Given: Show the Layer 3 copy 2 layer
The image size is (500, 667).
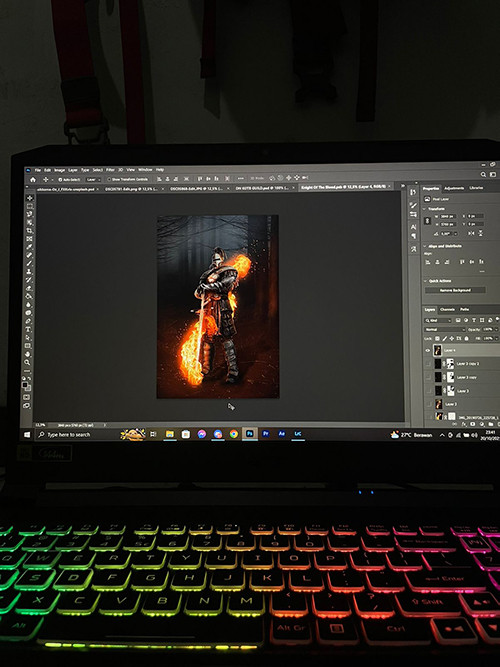Looking at the screenshot, I should 428,364.
